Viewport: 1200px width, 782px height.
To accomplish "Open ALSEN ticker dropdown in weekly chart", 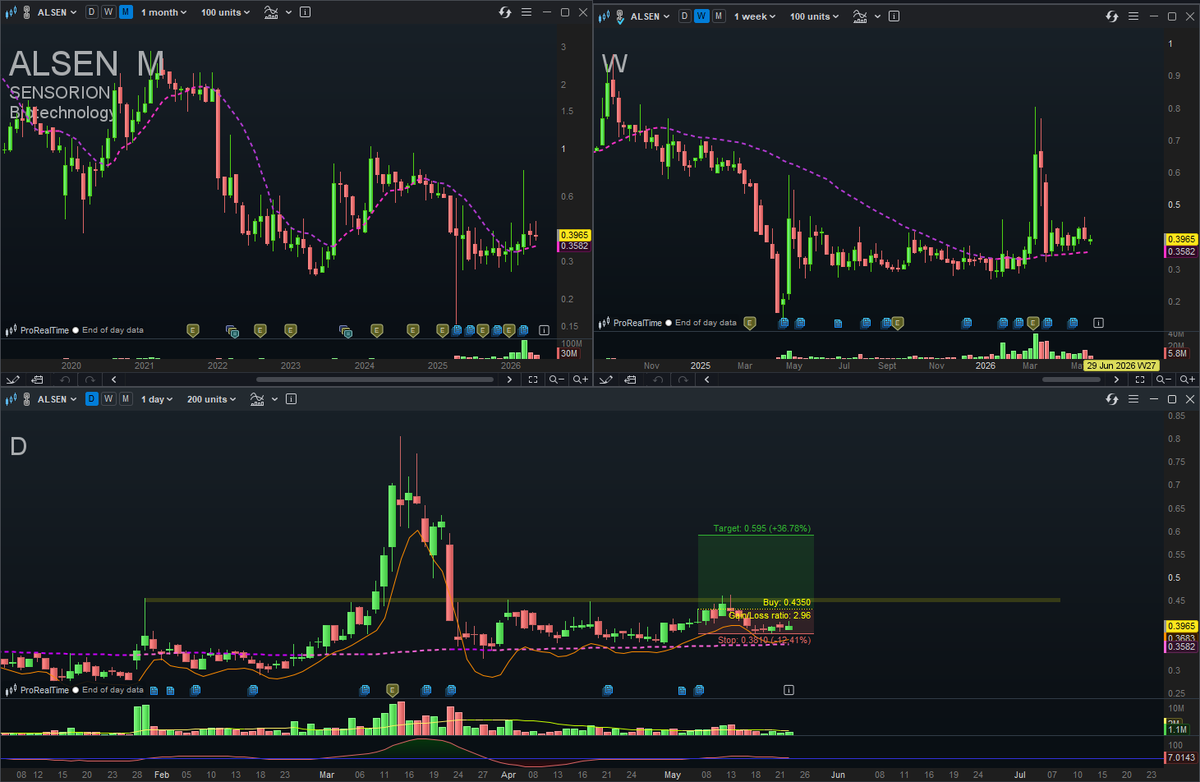I will pos(650,16).
